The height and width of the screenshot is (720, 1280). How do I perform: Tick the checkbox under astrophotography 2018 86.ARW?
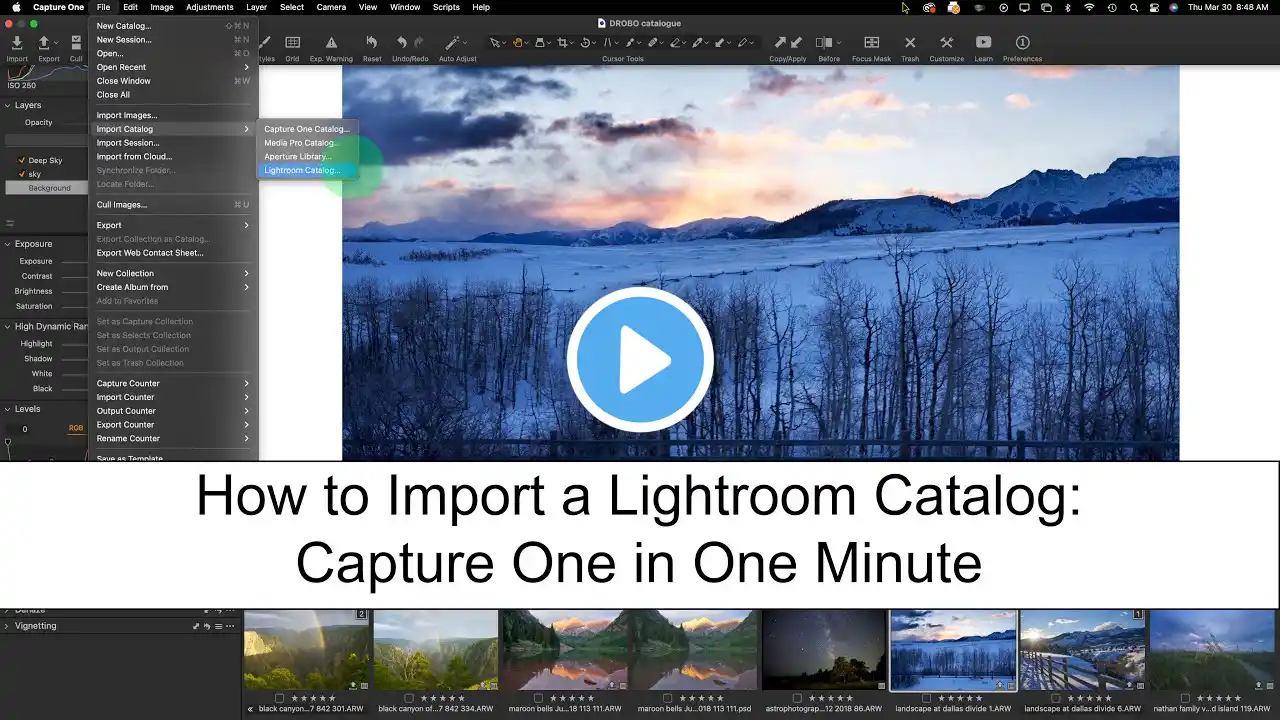pos(797,698)
